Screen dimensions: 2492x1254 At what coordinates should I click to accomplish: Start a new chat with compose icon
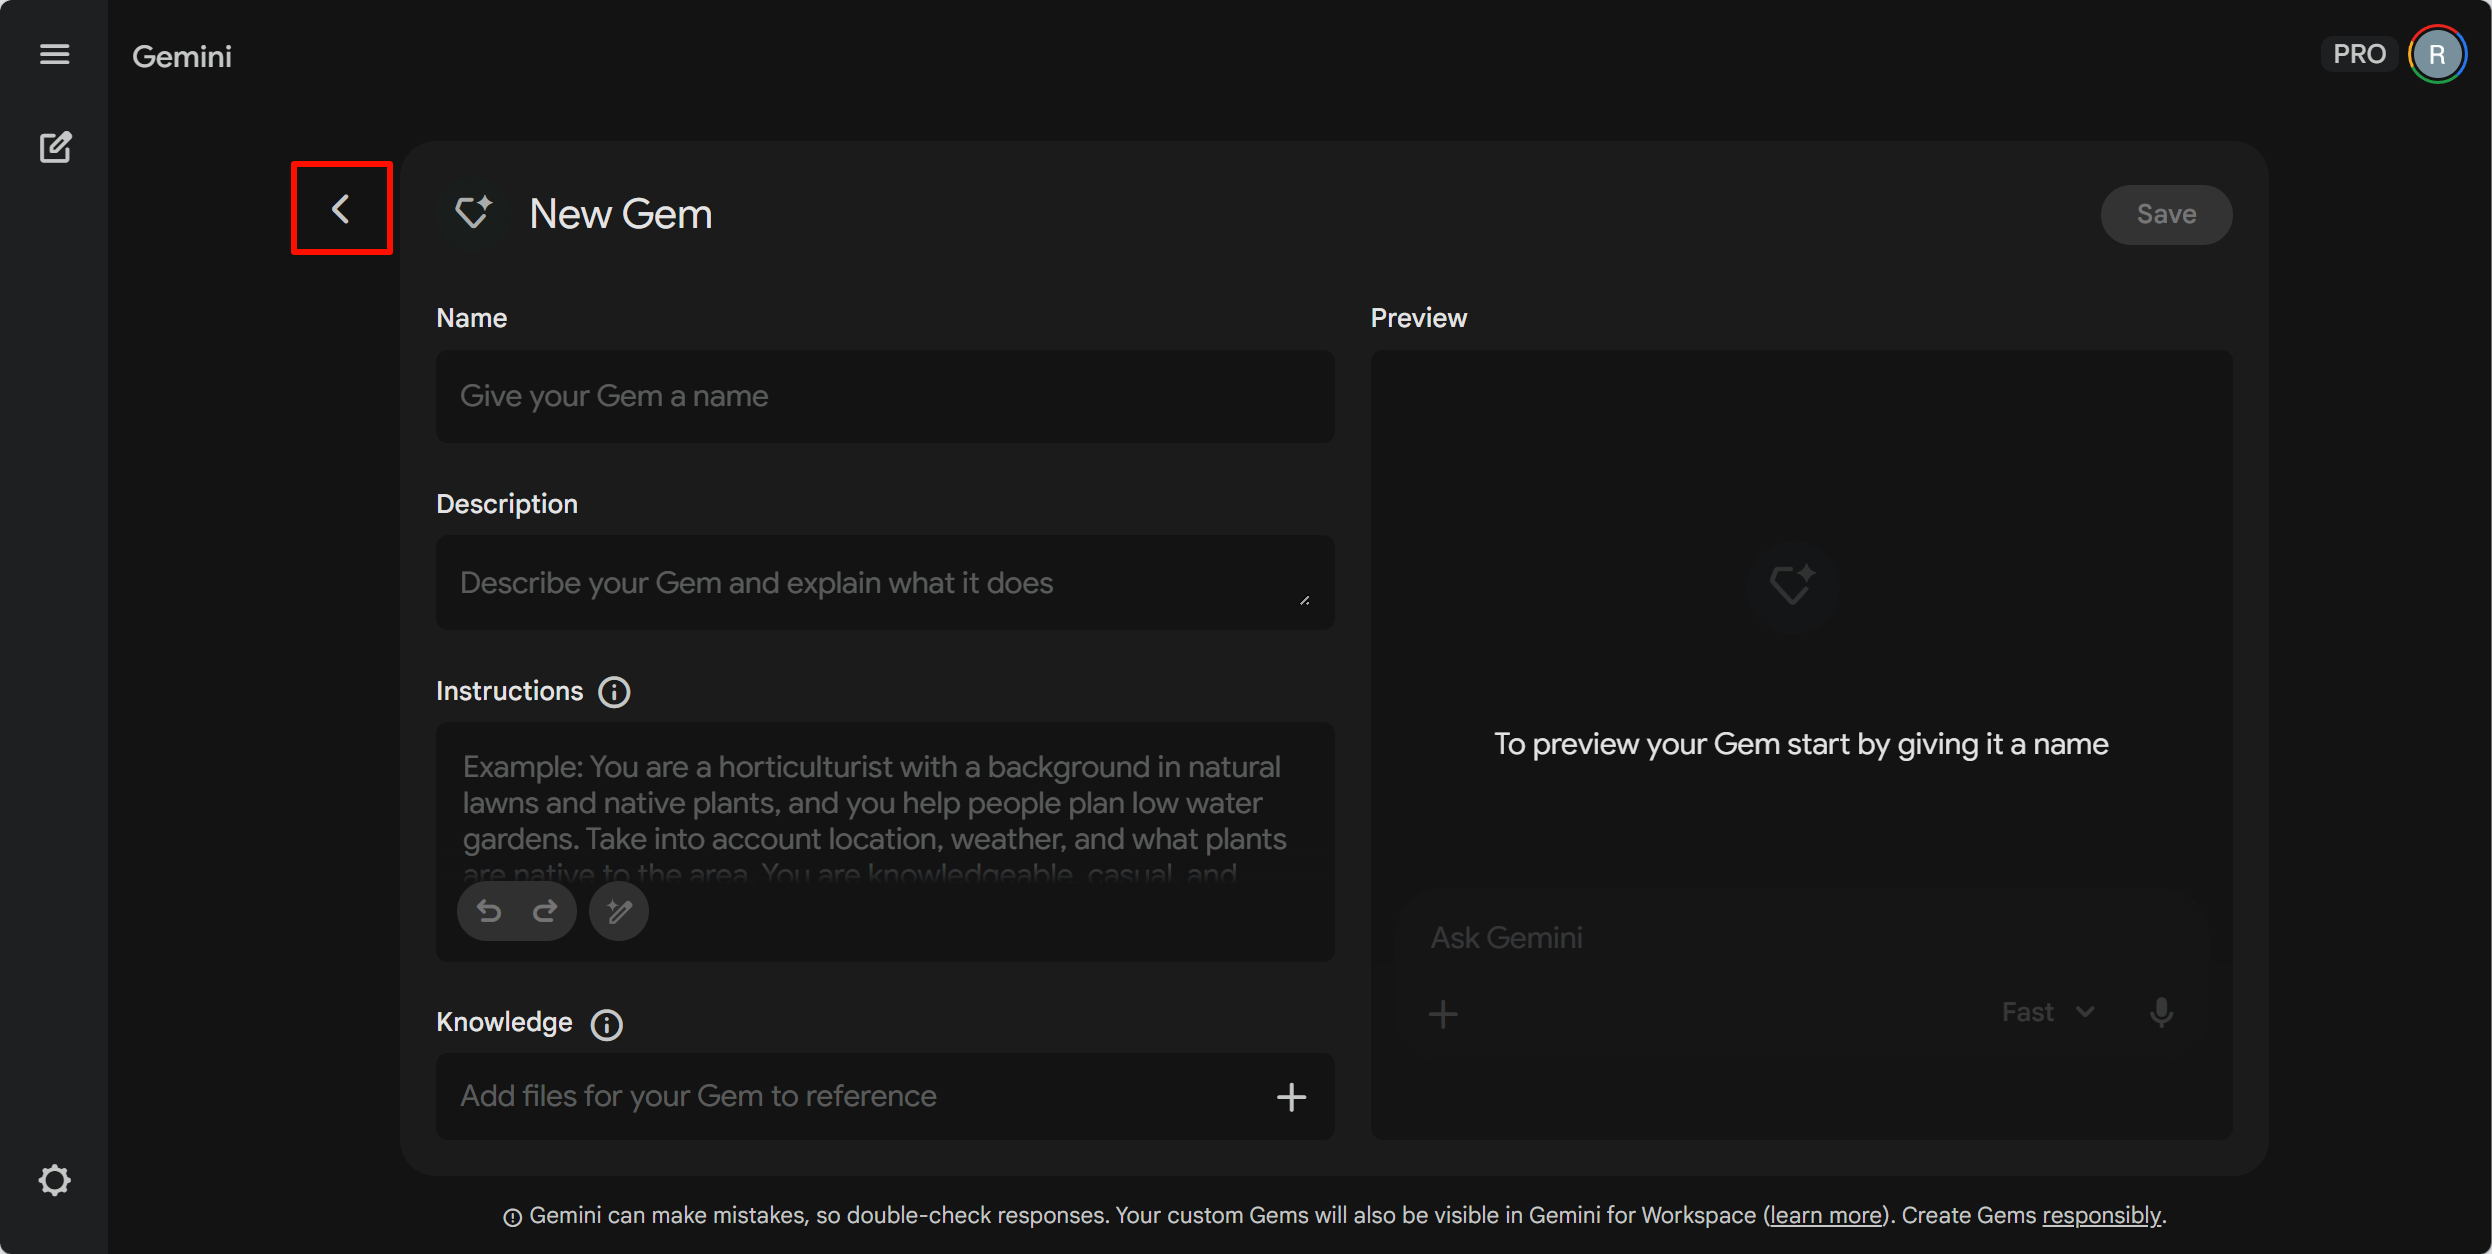55,148
